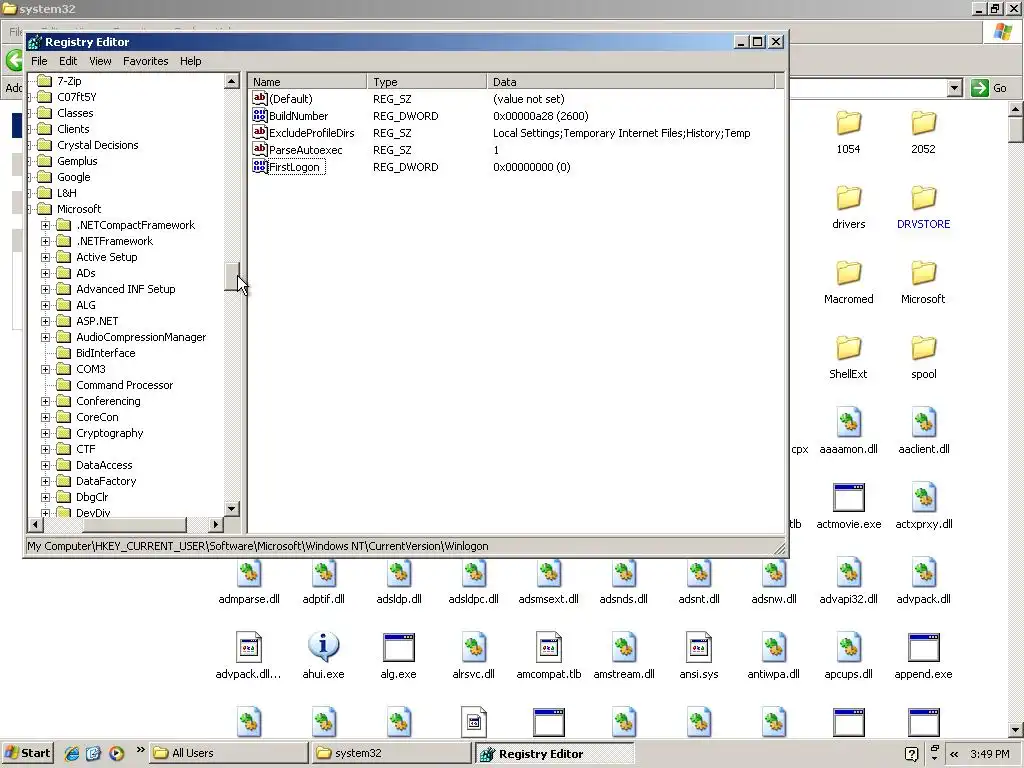Click the Registry Editor title bar icon

[x=35, y=42]
